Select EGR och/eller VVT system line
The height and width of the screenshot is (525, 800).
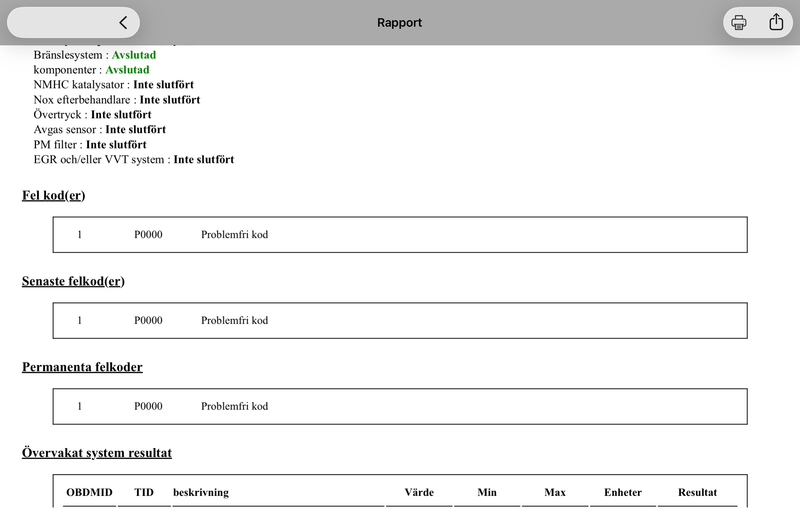click(134, 159)
